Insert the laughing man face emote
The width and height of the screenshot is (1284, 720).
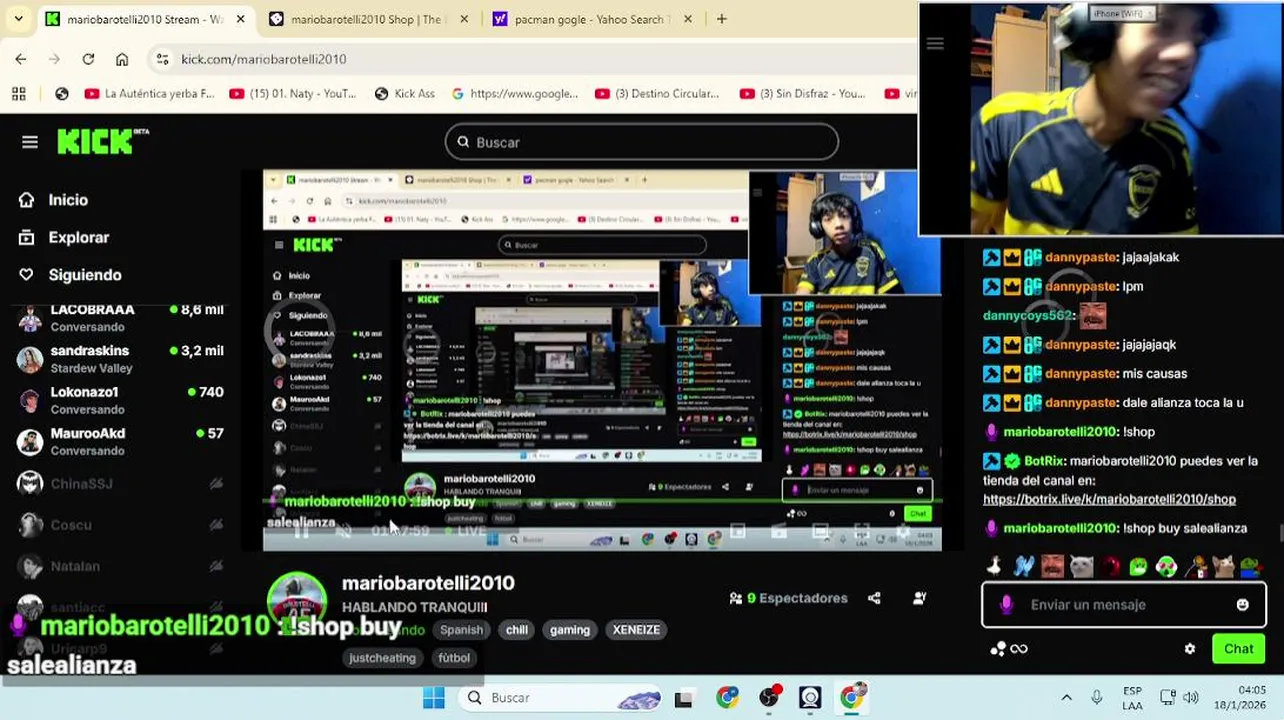tap(1052, 566)
